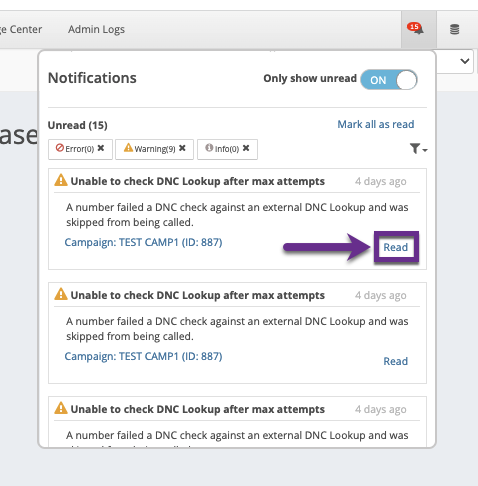Mark second notification as Read

coord(396,361)
